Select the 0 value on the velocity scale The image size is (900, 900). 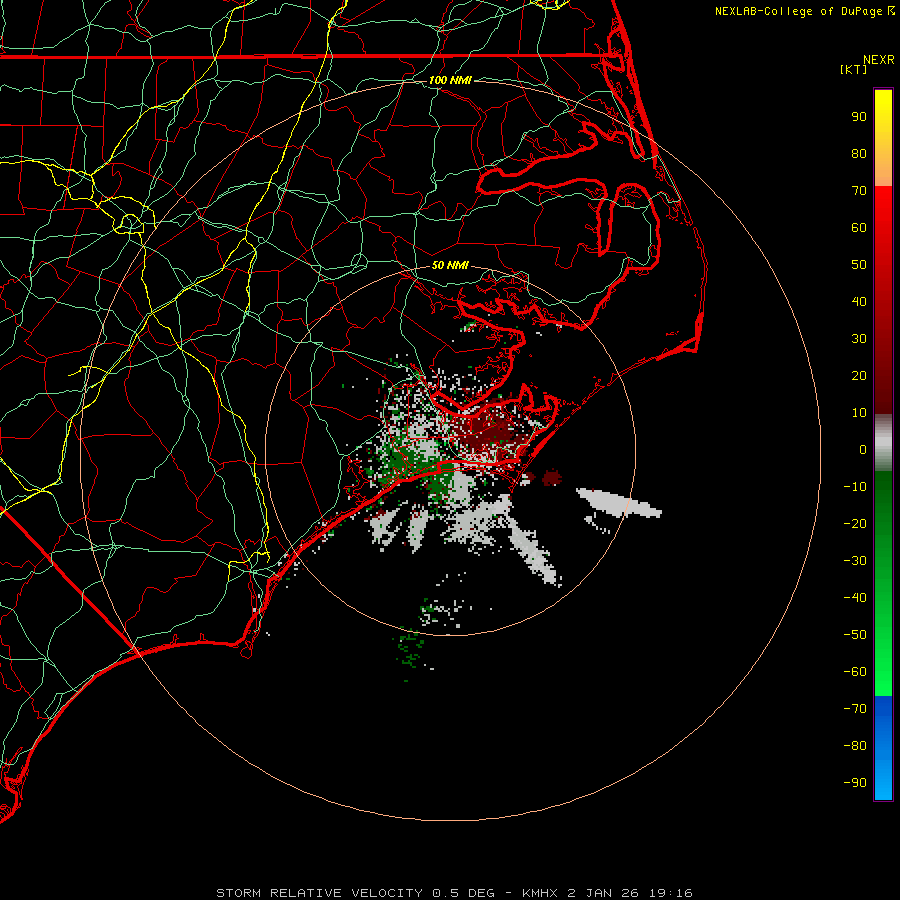coord(863,449)
